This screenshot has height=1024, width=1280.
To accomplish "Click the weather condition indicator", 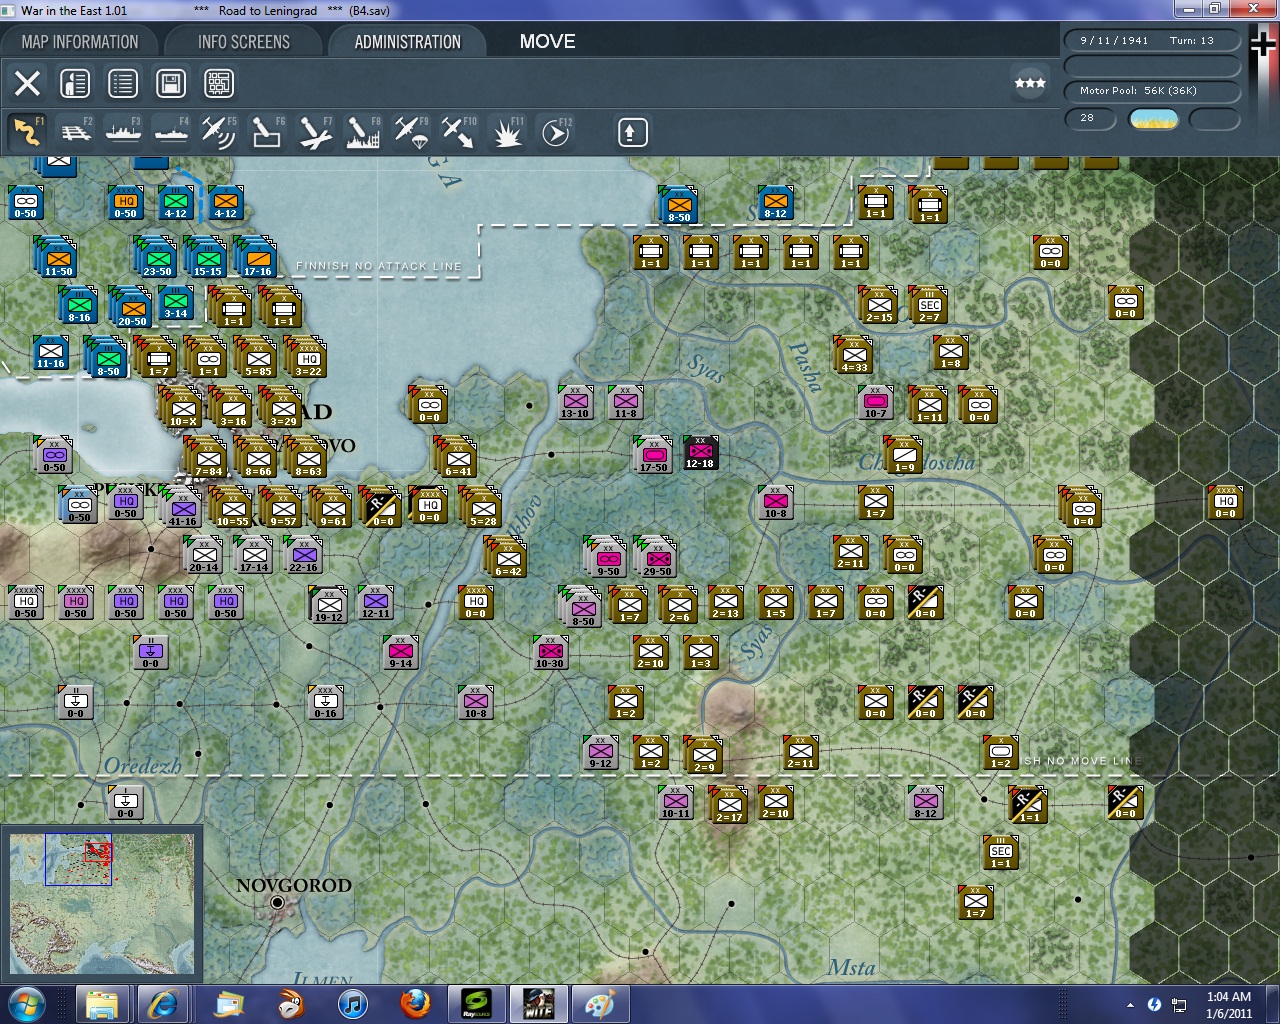I will point(1153,118).
